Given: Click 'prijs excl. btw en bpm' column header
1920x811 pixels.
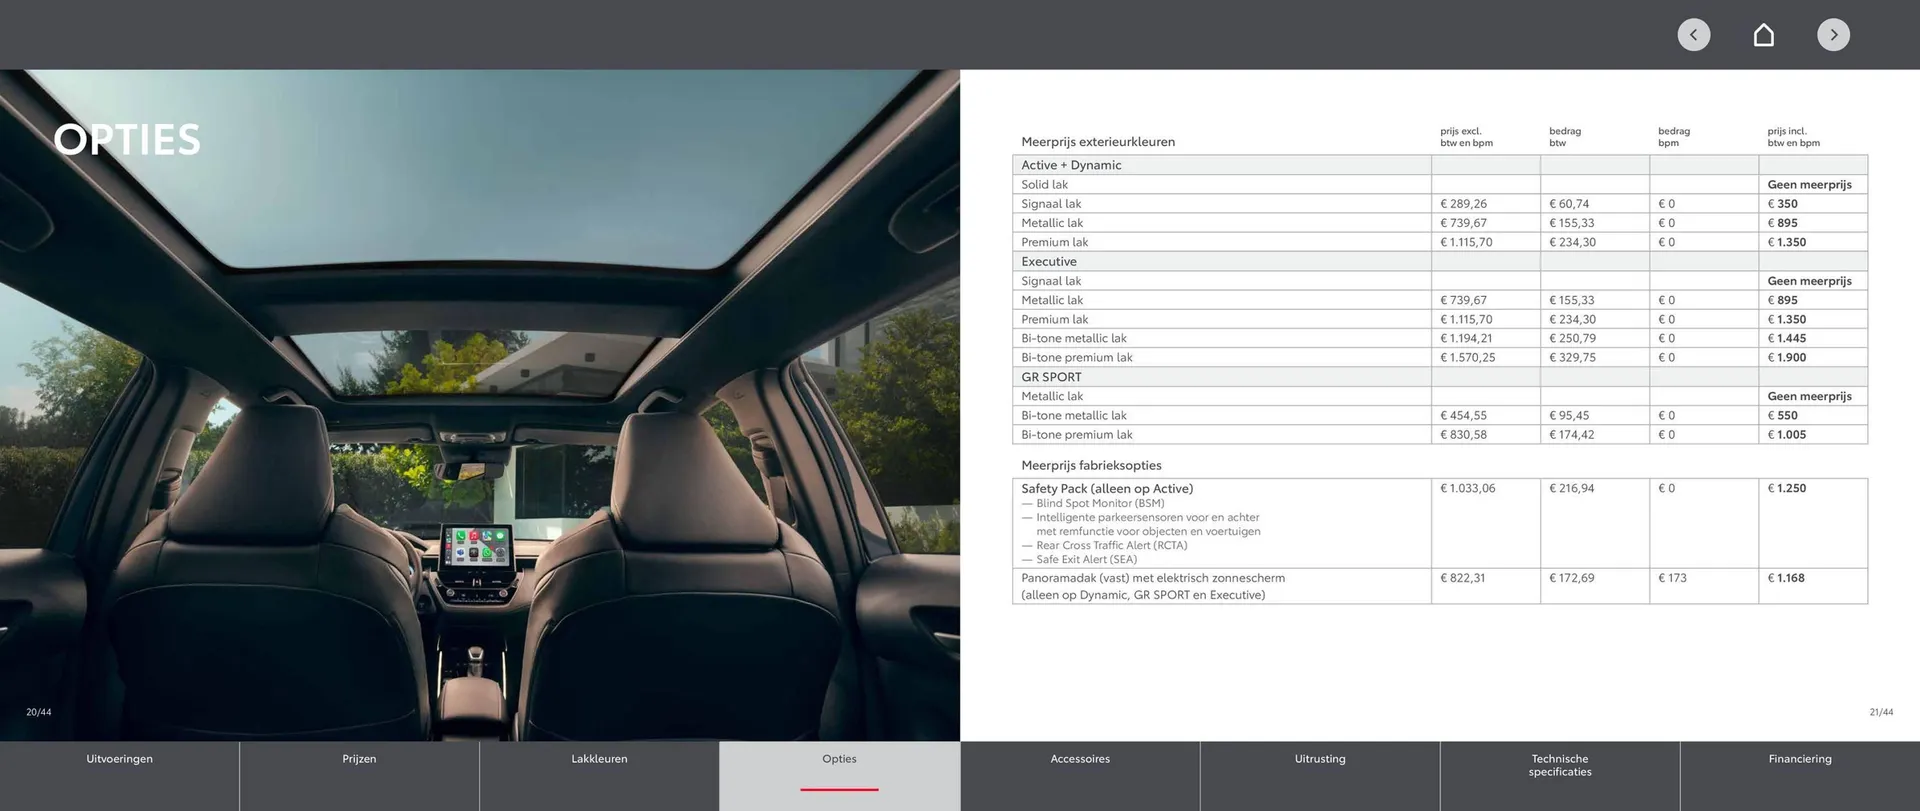Looking at the screenshot, I should (x=1466, y=137).
